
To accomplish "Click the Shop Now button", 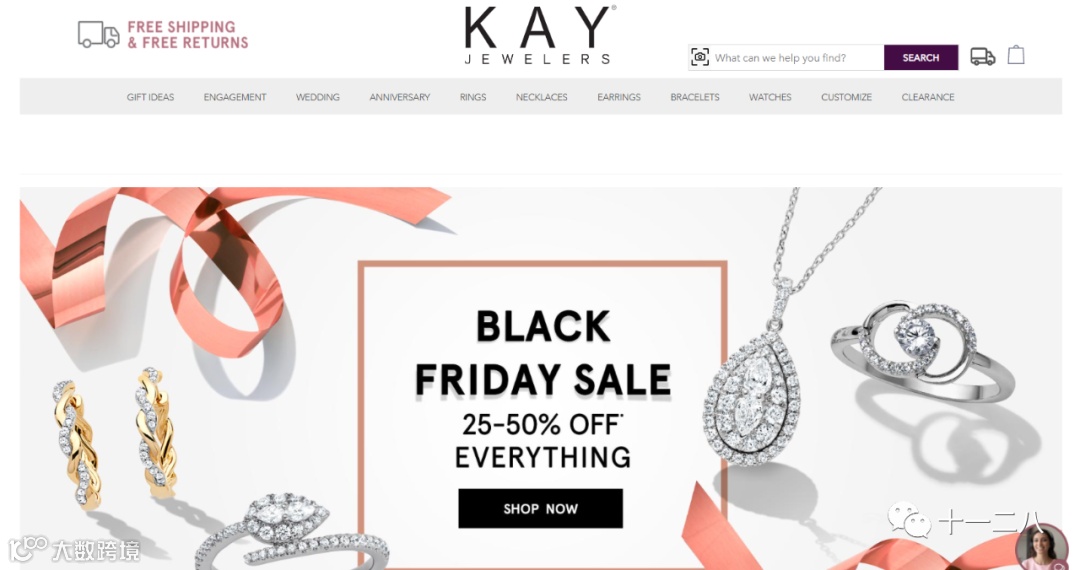I will tap(541, 509).
